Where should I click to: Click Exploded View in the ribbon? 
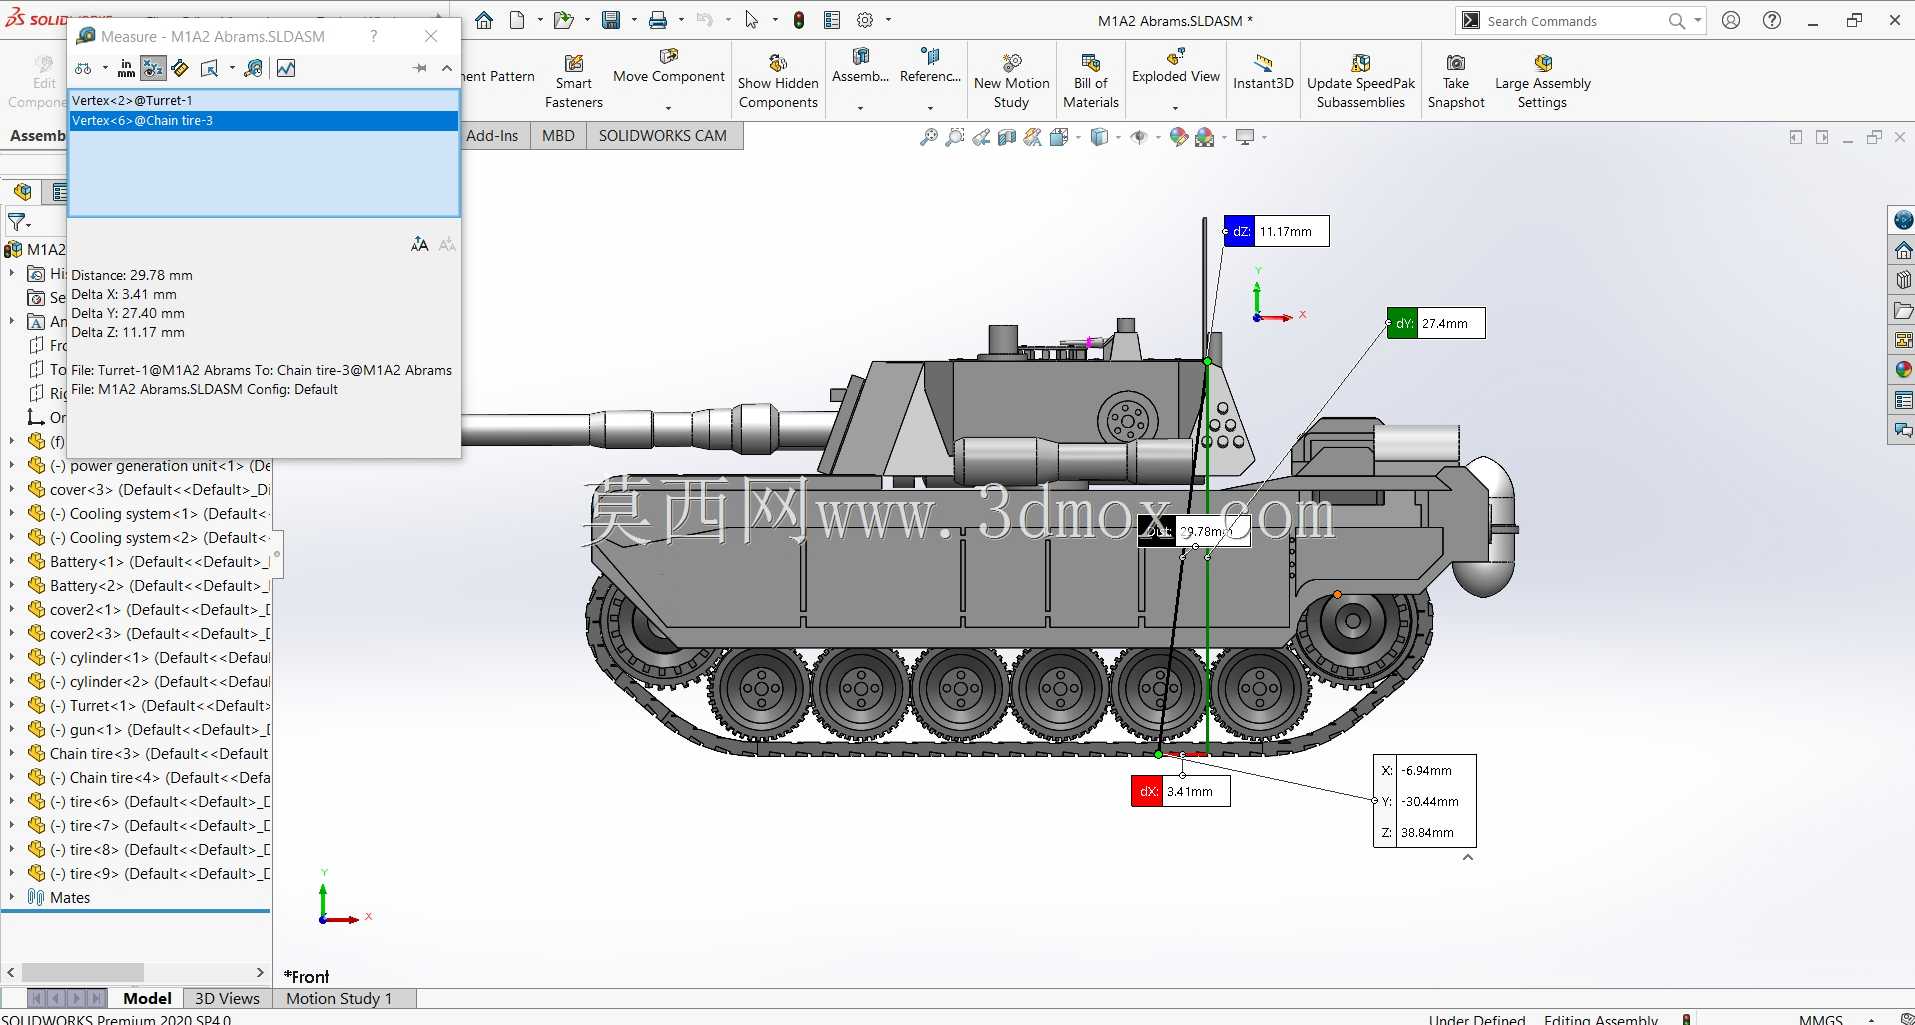(1176, 67)
